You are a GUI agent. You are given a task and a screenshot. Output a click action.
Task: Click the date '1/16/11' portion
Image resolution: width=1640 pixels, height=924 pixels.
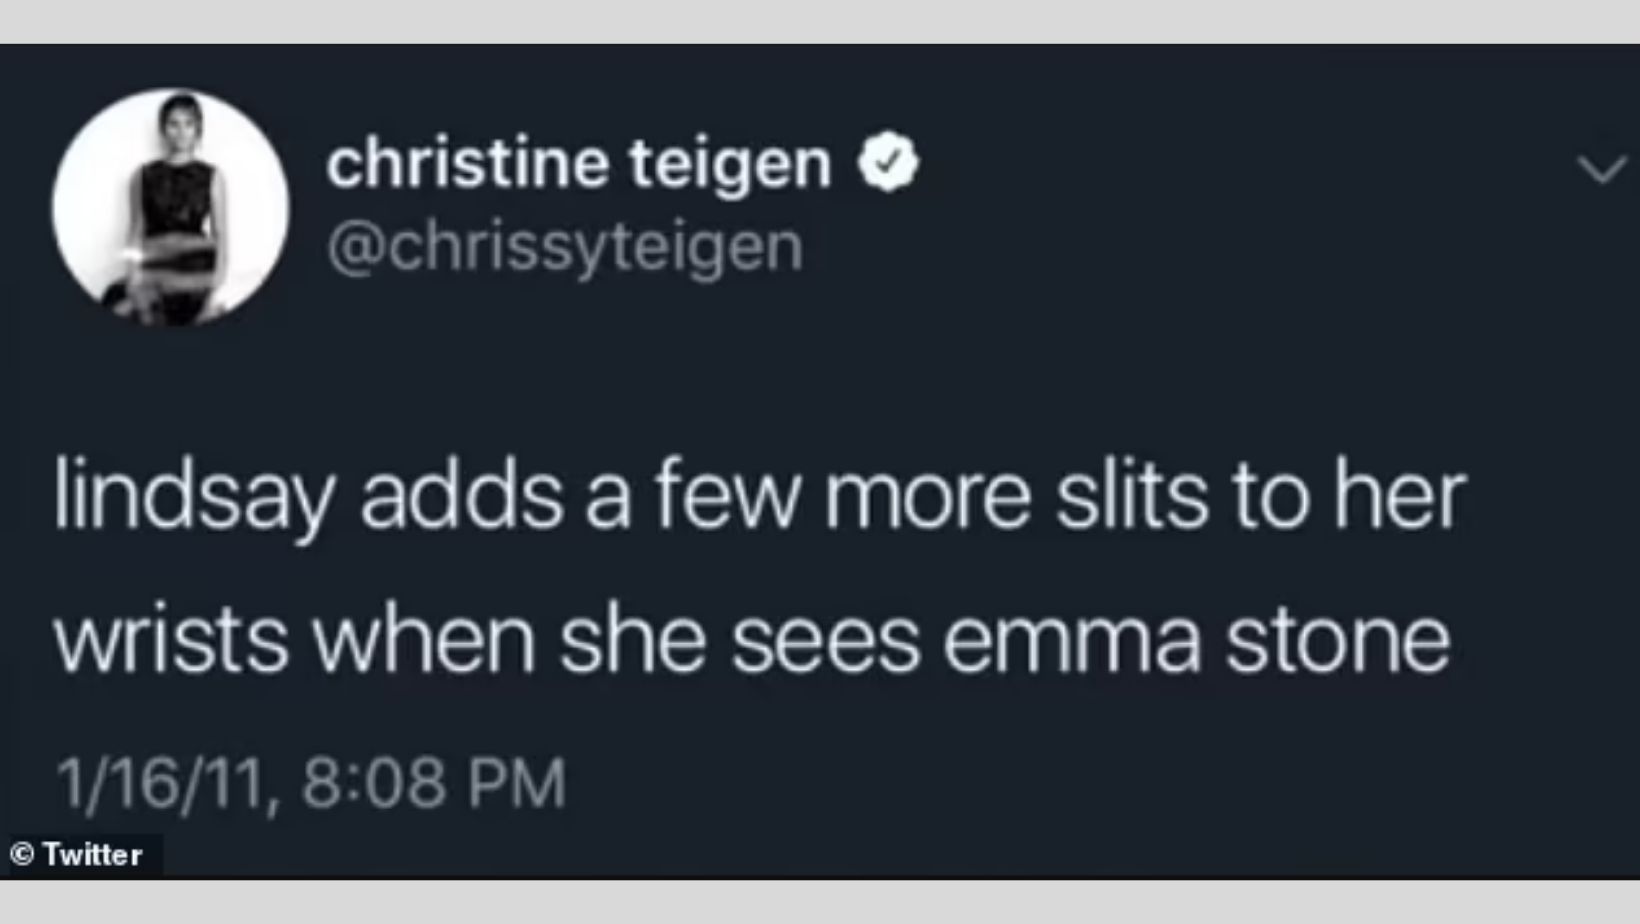164,783
